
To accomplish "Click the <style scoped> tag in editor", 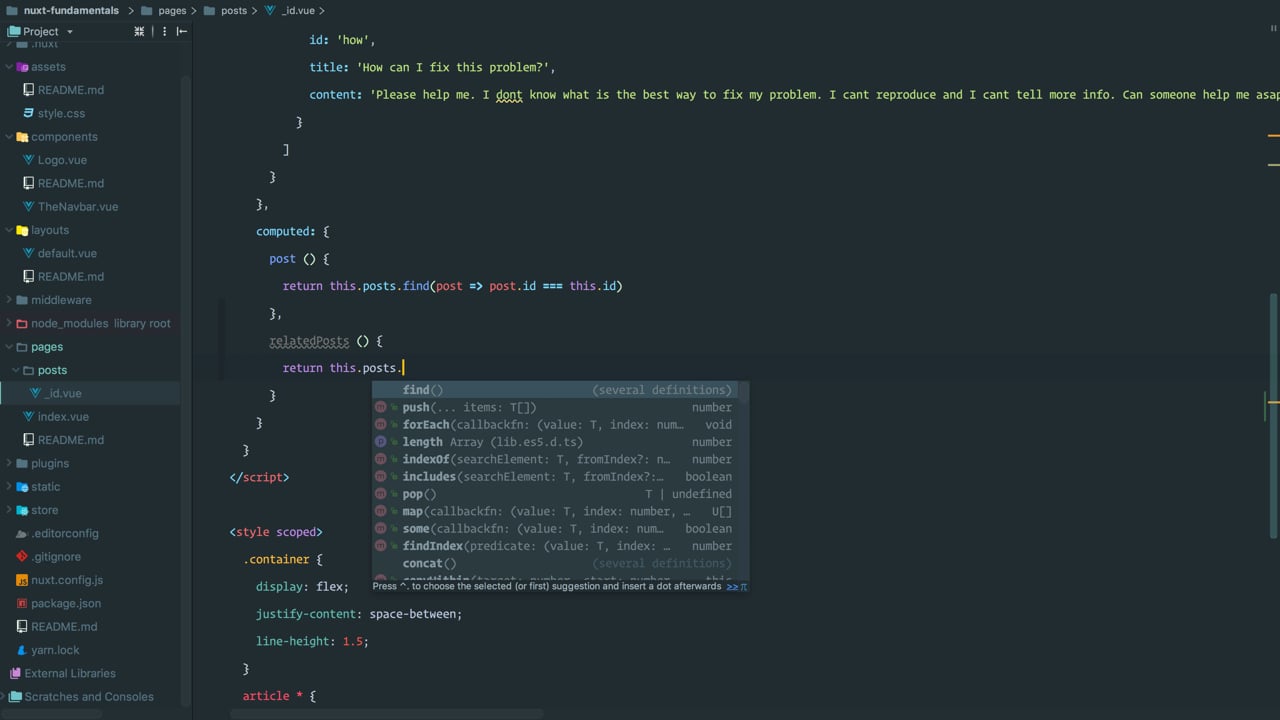I will click(276, 532).
